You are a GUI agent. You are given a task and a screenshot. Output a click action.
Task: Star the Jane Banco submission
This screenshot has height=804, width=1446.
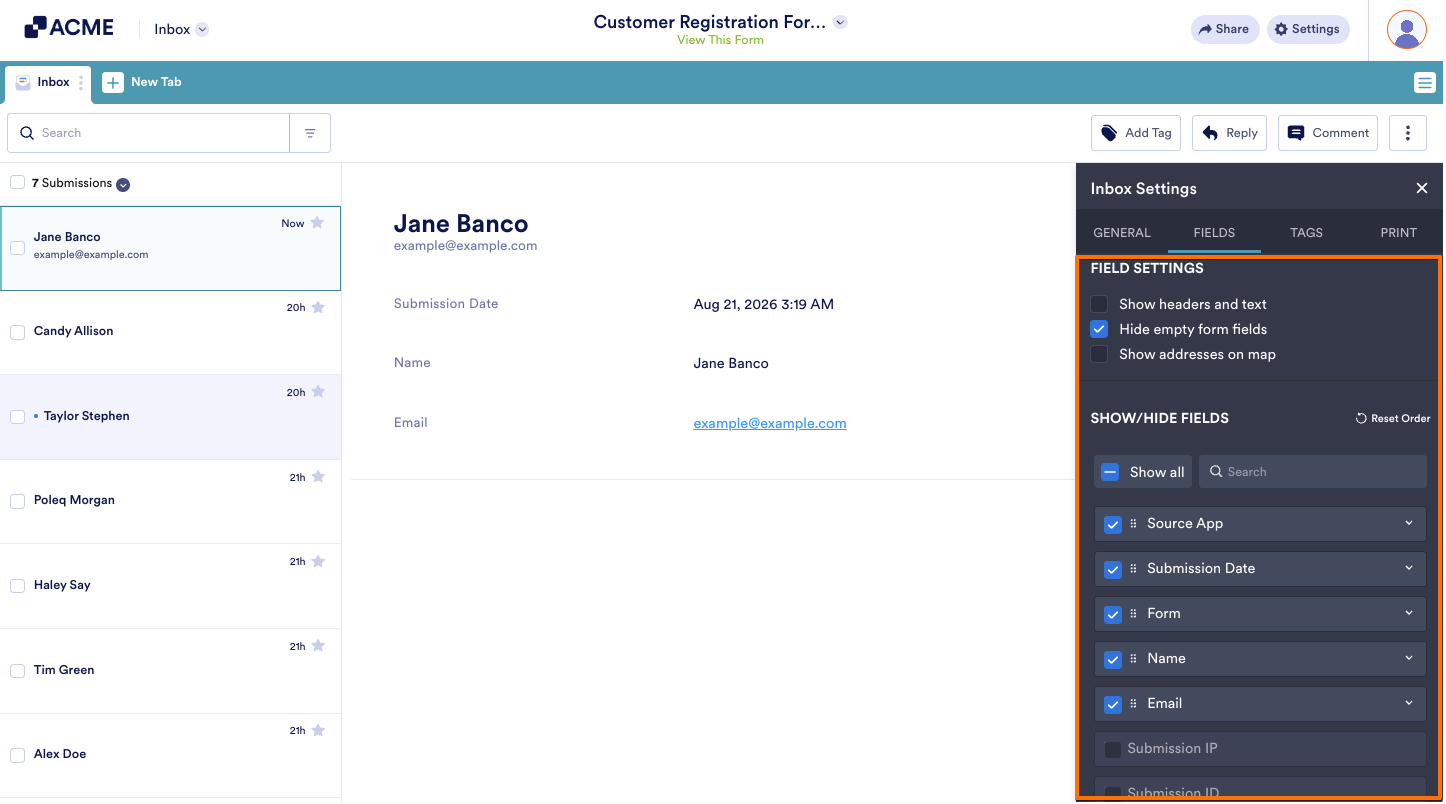[x=317, y=223]
